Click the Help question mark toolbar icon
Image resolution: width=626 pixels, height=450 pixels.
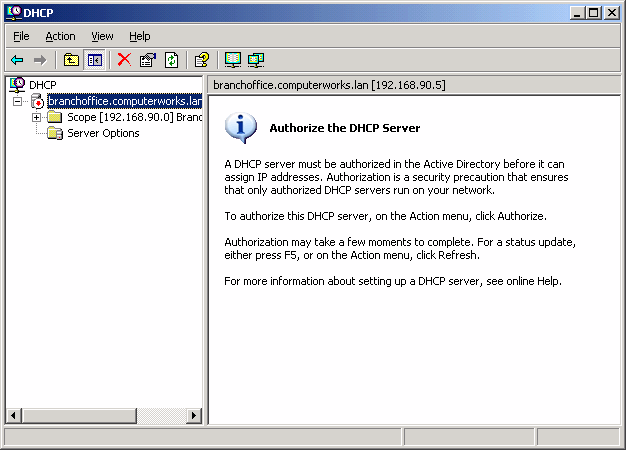[x=202, y=60]
